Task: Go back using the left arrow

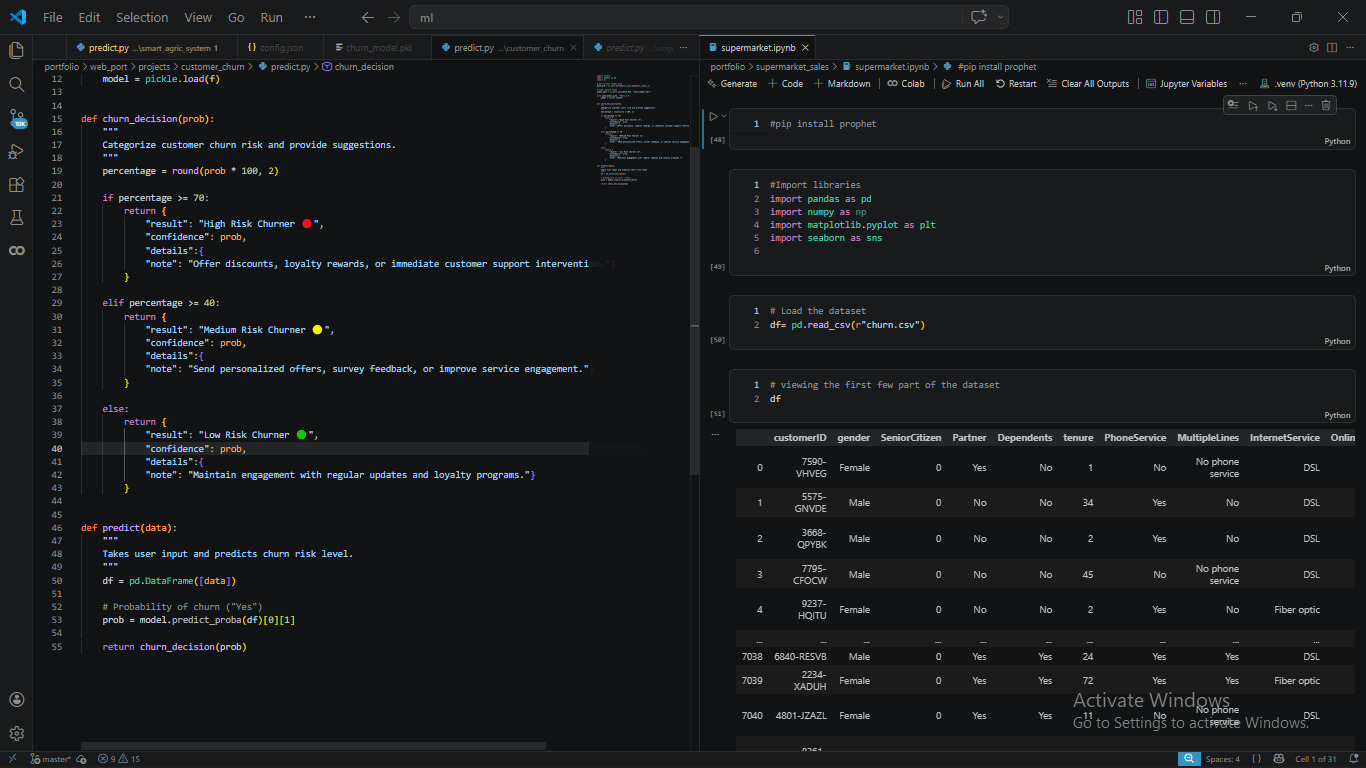Action: (x=367, y=17)
